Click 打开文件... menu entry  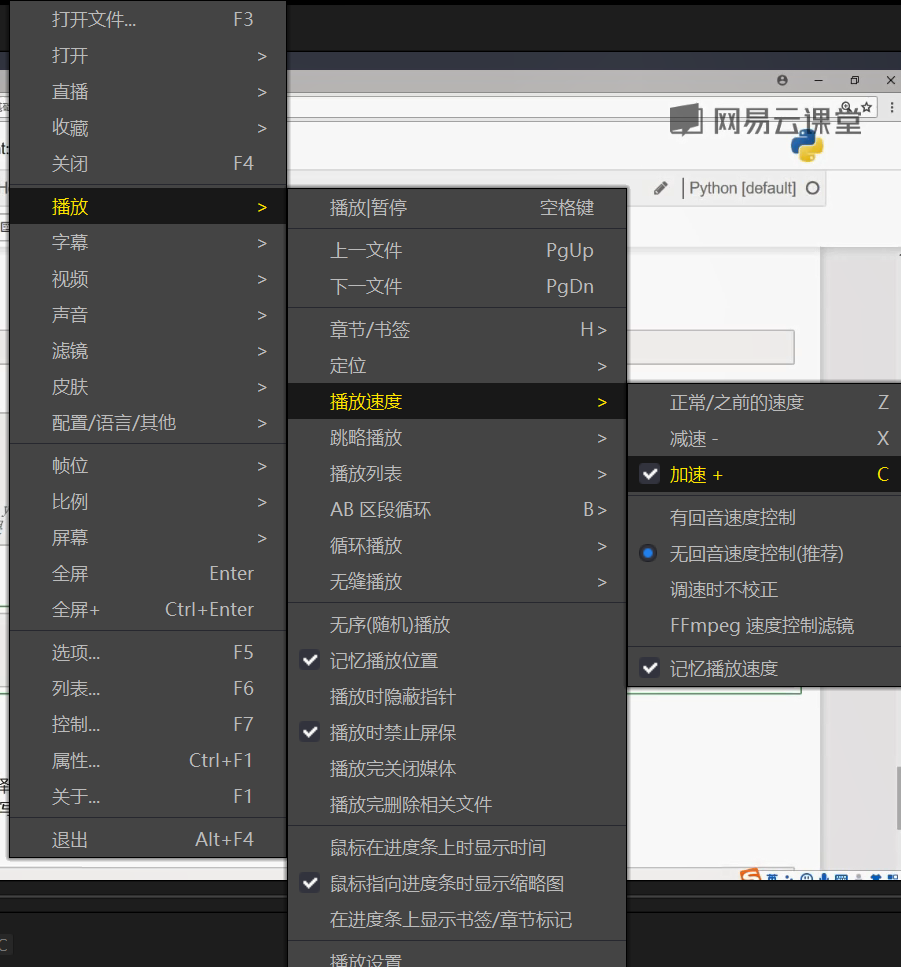148,19
